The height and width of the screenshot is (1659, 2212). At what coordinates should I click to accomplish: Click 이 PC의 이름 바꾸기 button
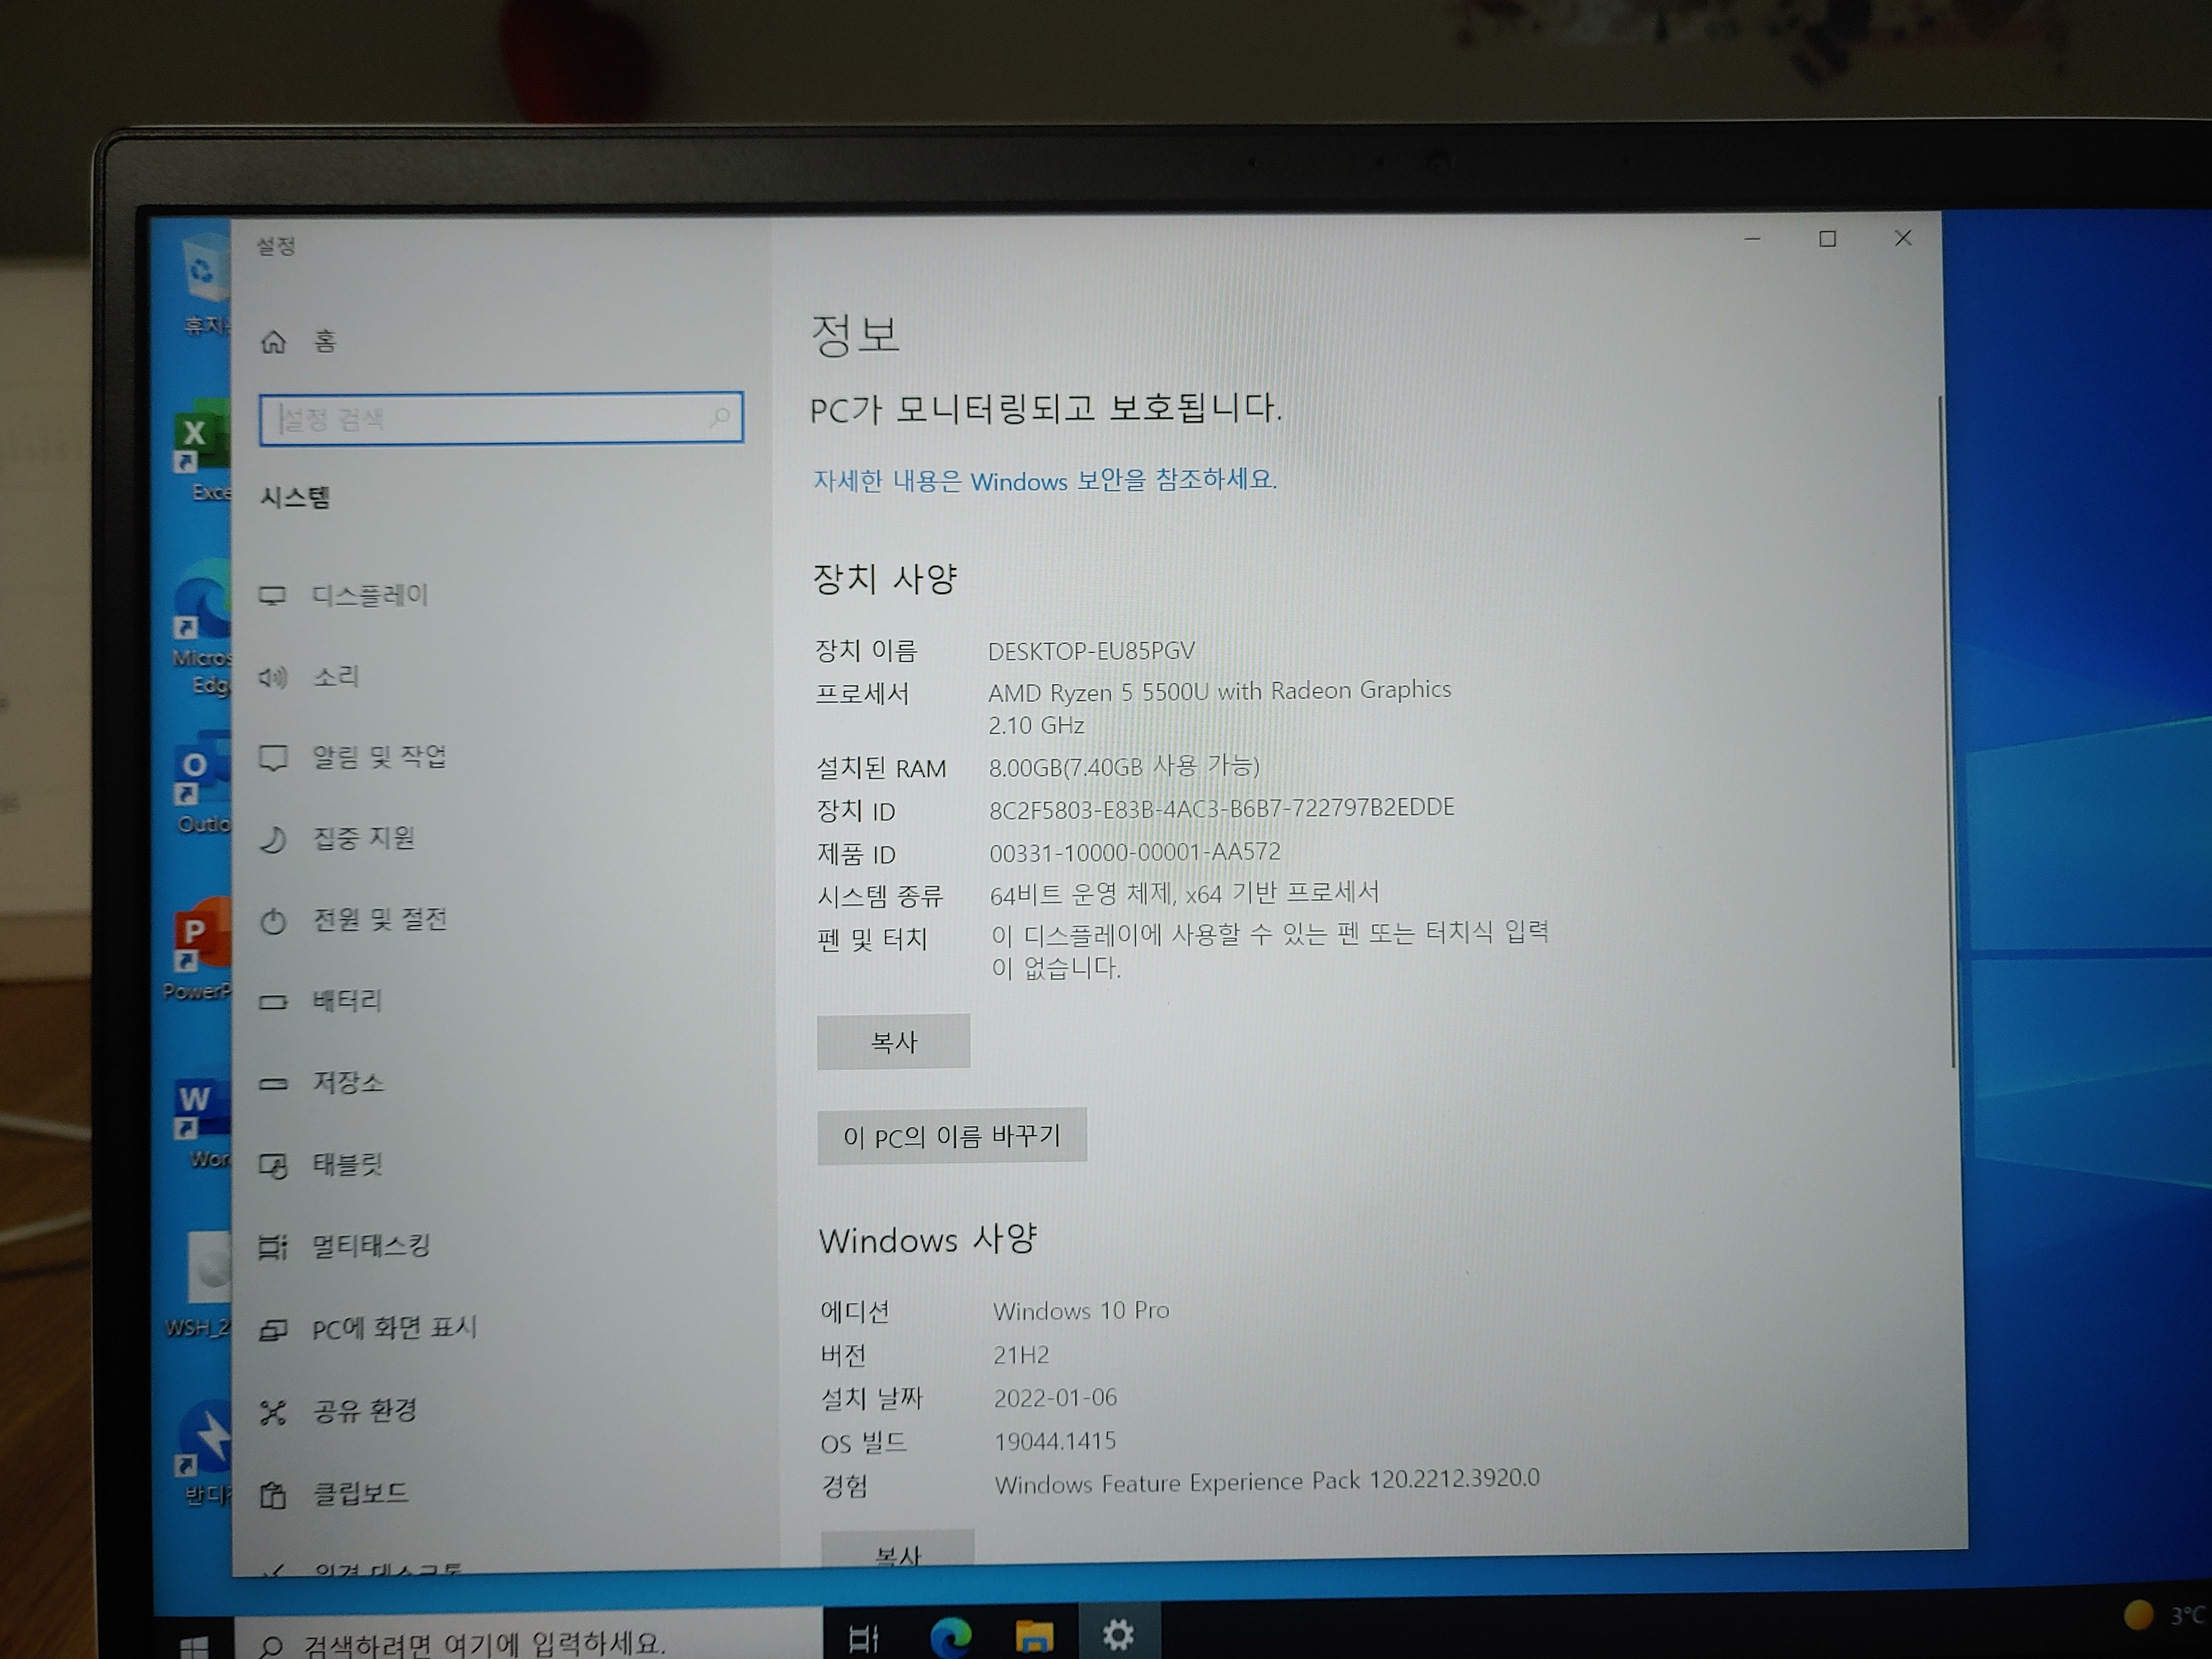952,1136
